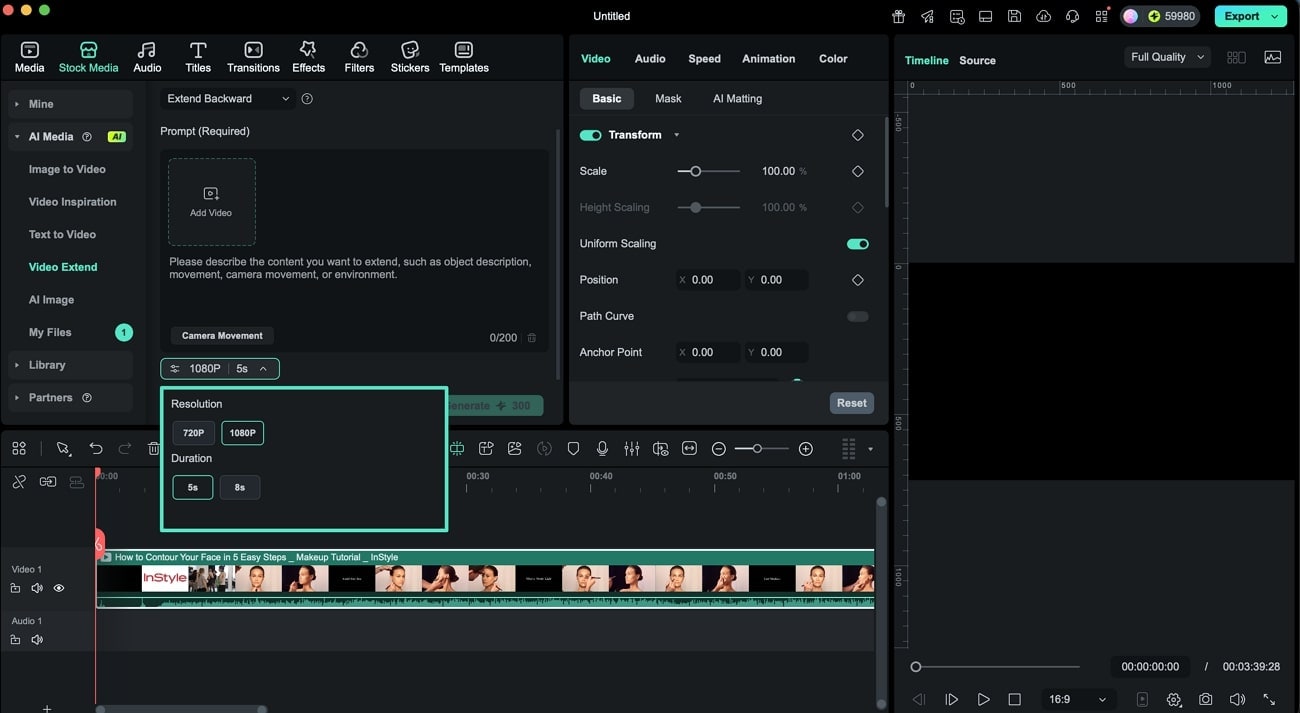This screenshot has height=713, width=1300.
Task: Hide the Video 1 track with the eye toggle
Action: pyautogui.click(x=59, y=588)
